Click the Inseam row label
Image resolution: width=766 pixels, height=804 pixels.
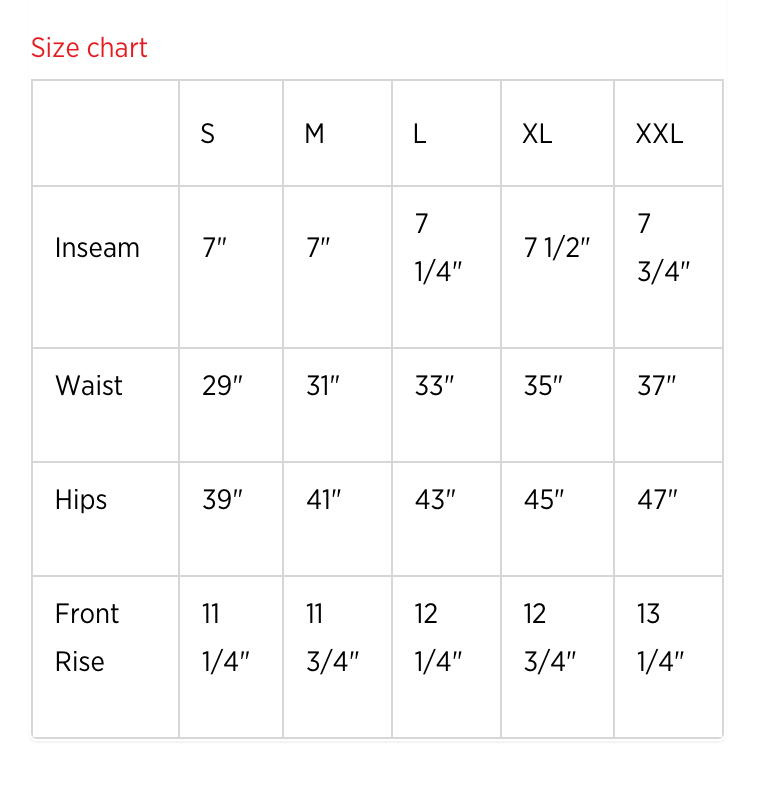[97, 248]
